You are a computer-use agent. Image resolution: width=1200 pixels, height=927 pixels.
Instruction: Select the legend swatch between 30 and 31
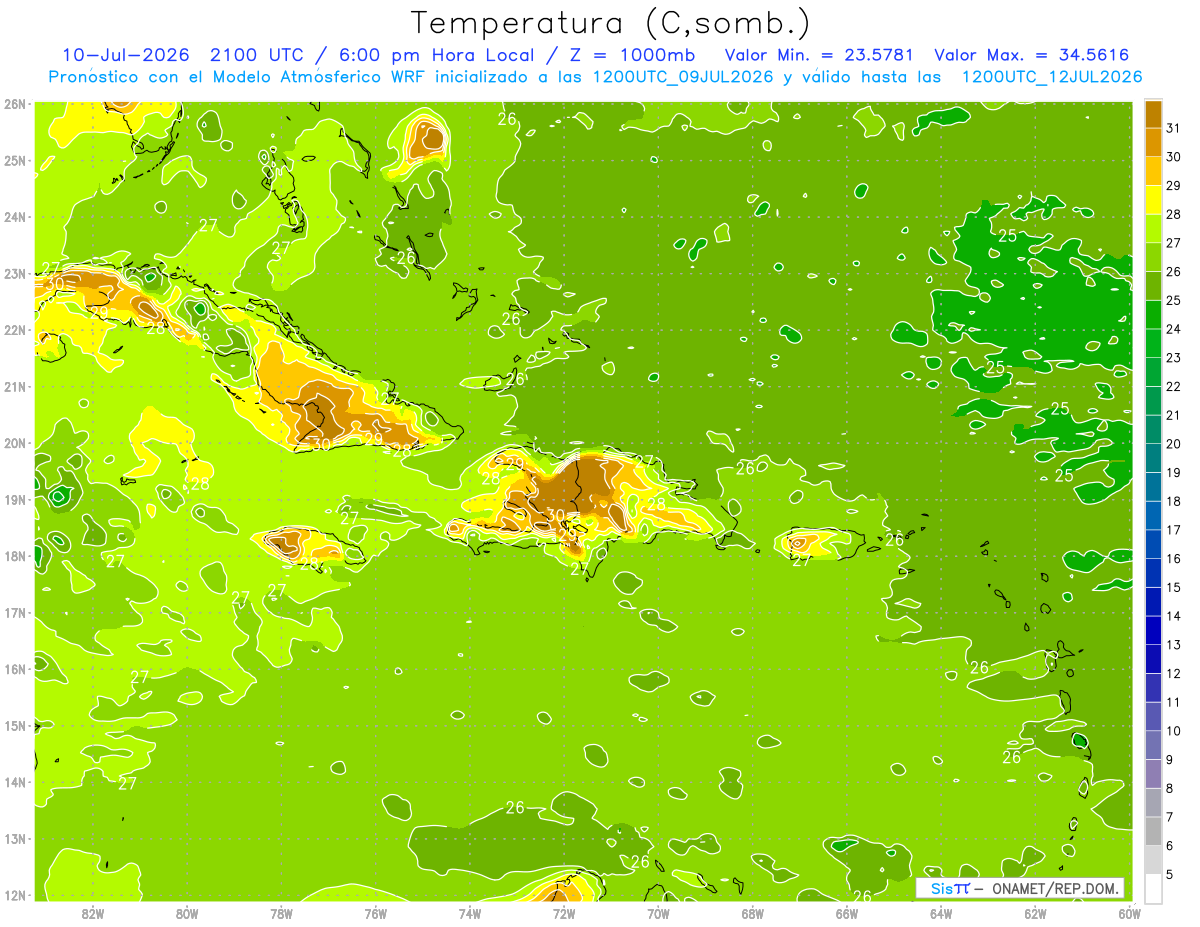1153,141
